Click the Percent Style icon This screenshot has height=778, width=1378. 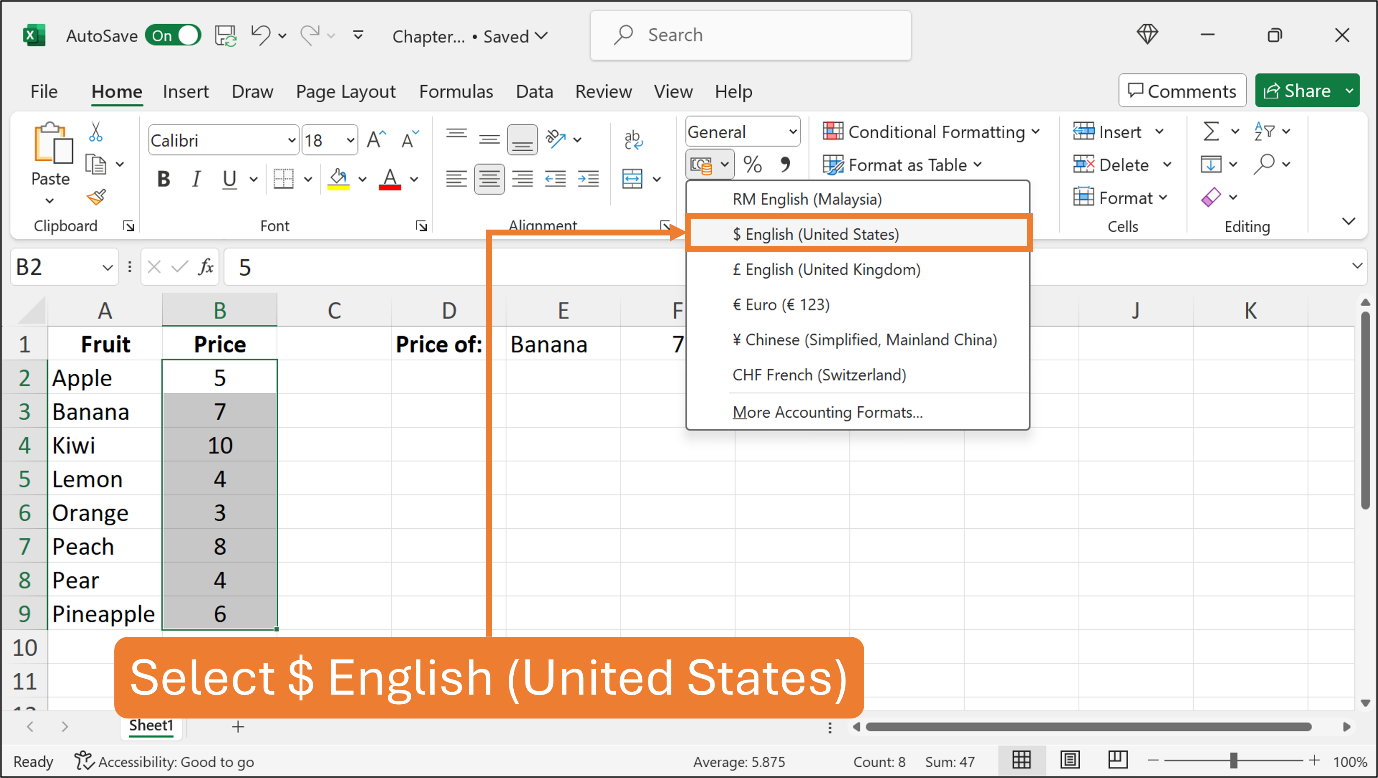pyautogui.click(x=753, y=164)
